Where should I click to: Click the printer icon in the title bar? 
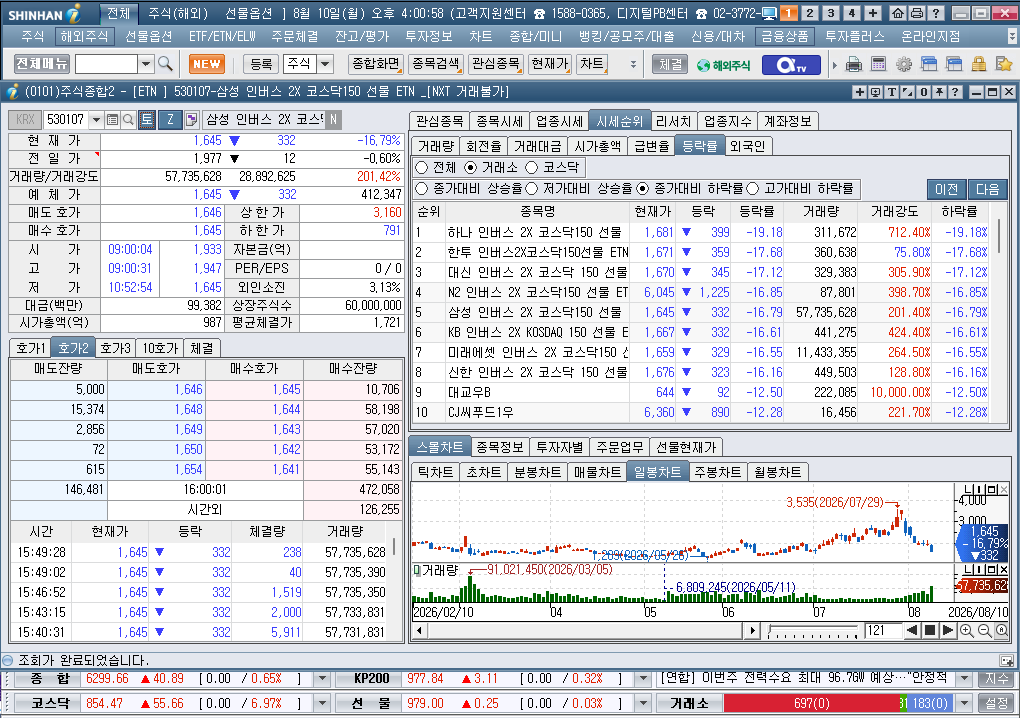point(917,13)
